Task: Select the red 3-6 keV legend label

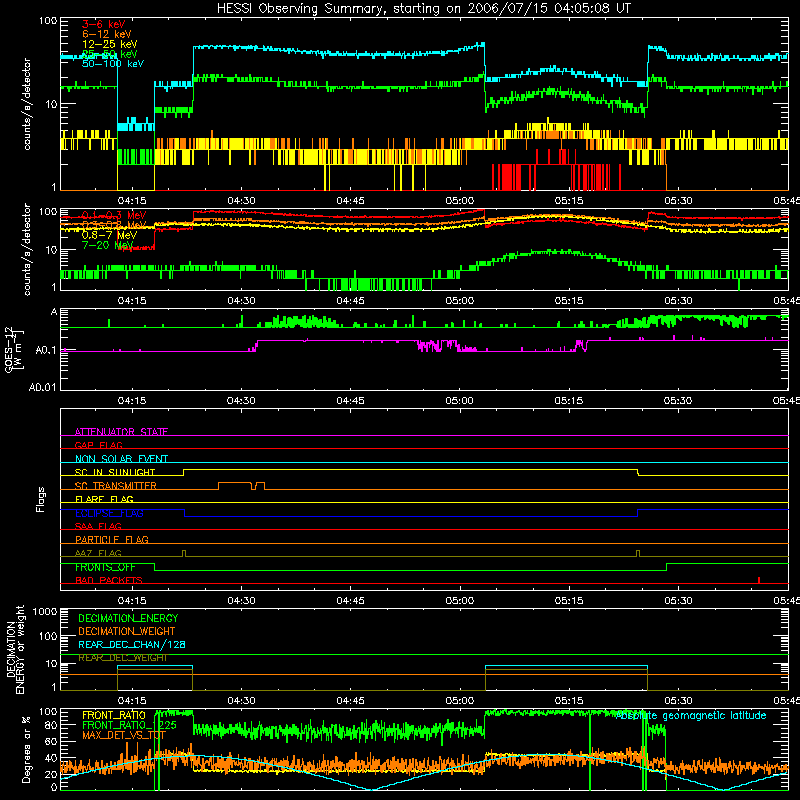Action: [103, 24]
